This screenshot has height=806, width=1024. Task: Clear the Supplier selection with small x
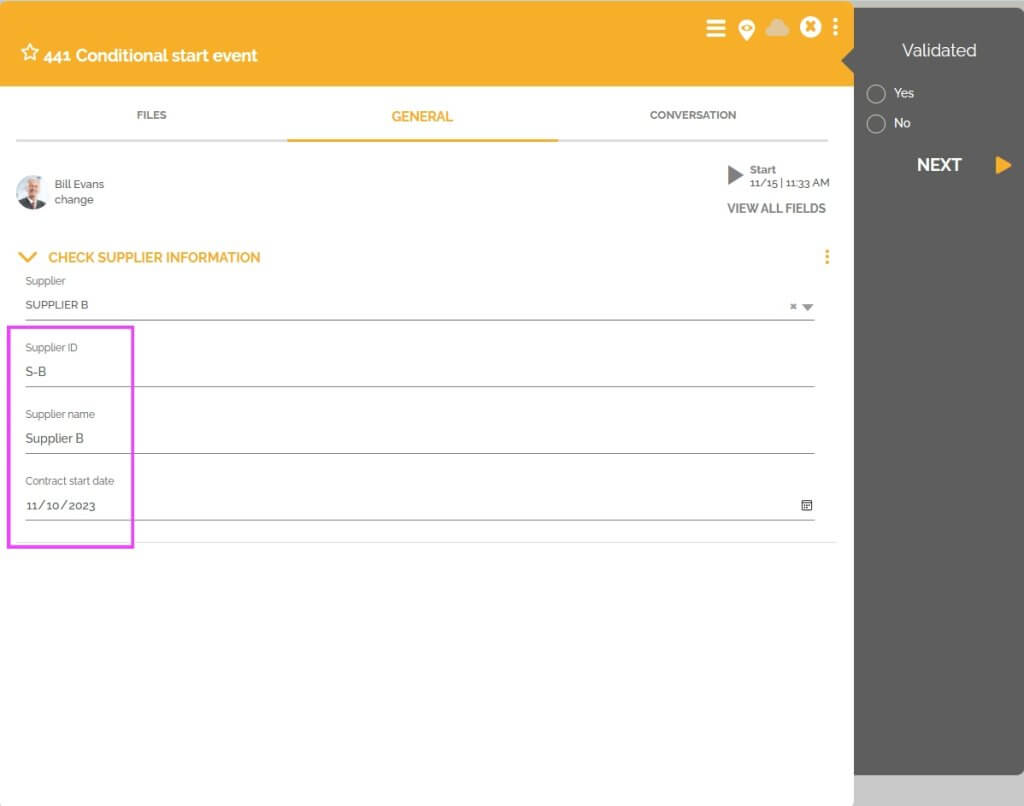click(793, 307)
